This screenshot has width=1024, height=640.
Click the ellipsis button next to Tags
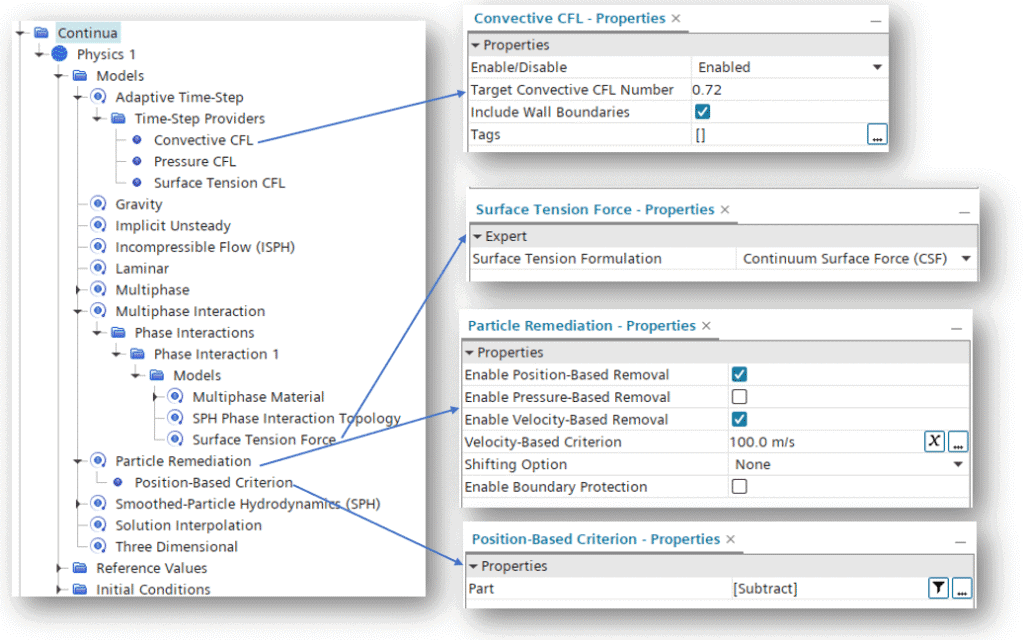877,135
